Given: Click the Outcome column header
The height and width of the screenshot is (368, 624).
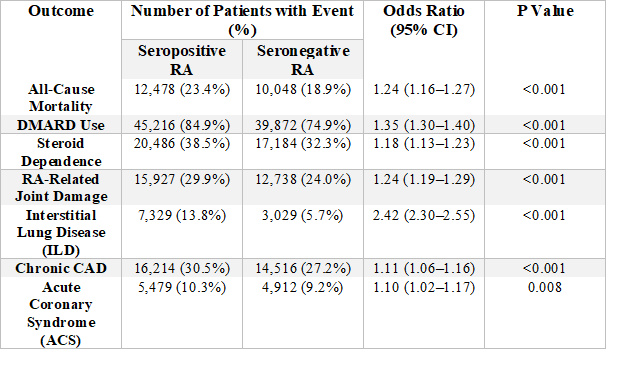Looking at the screenshot, I should click(61, 11).
